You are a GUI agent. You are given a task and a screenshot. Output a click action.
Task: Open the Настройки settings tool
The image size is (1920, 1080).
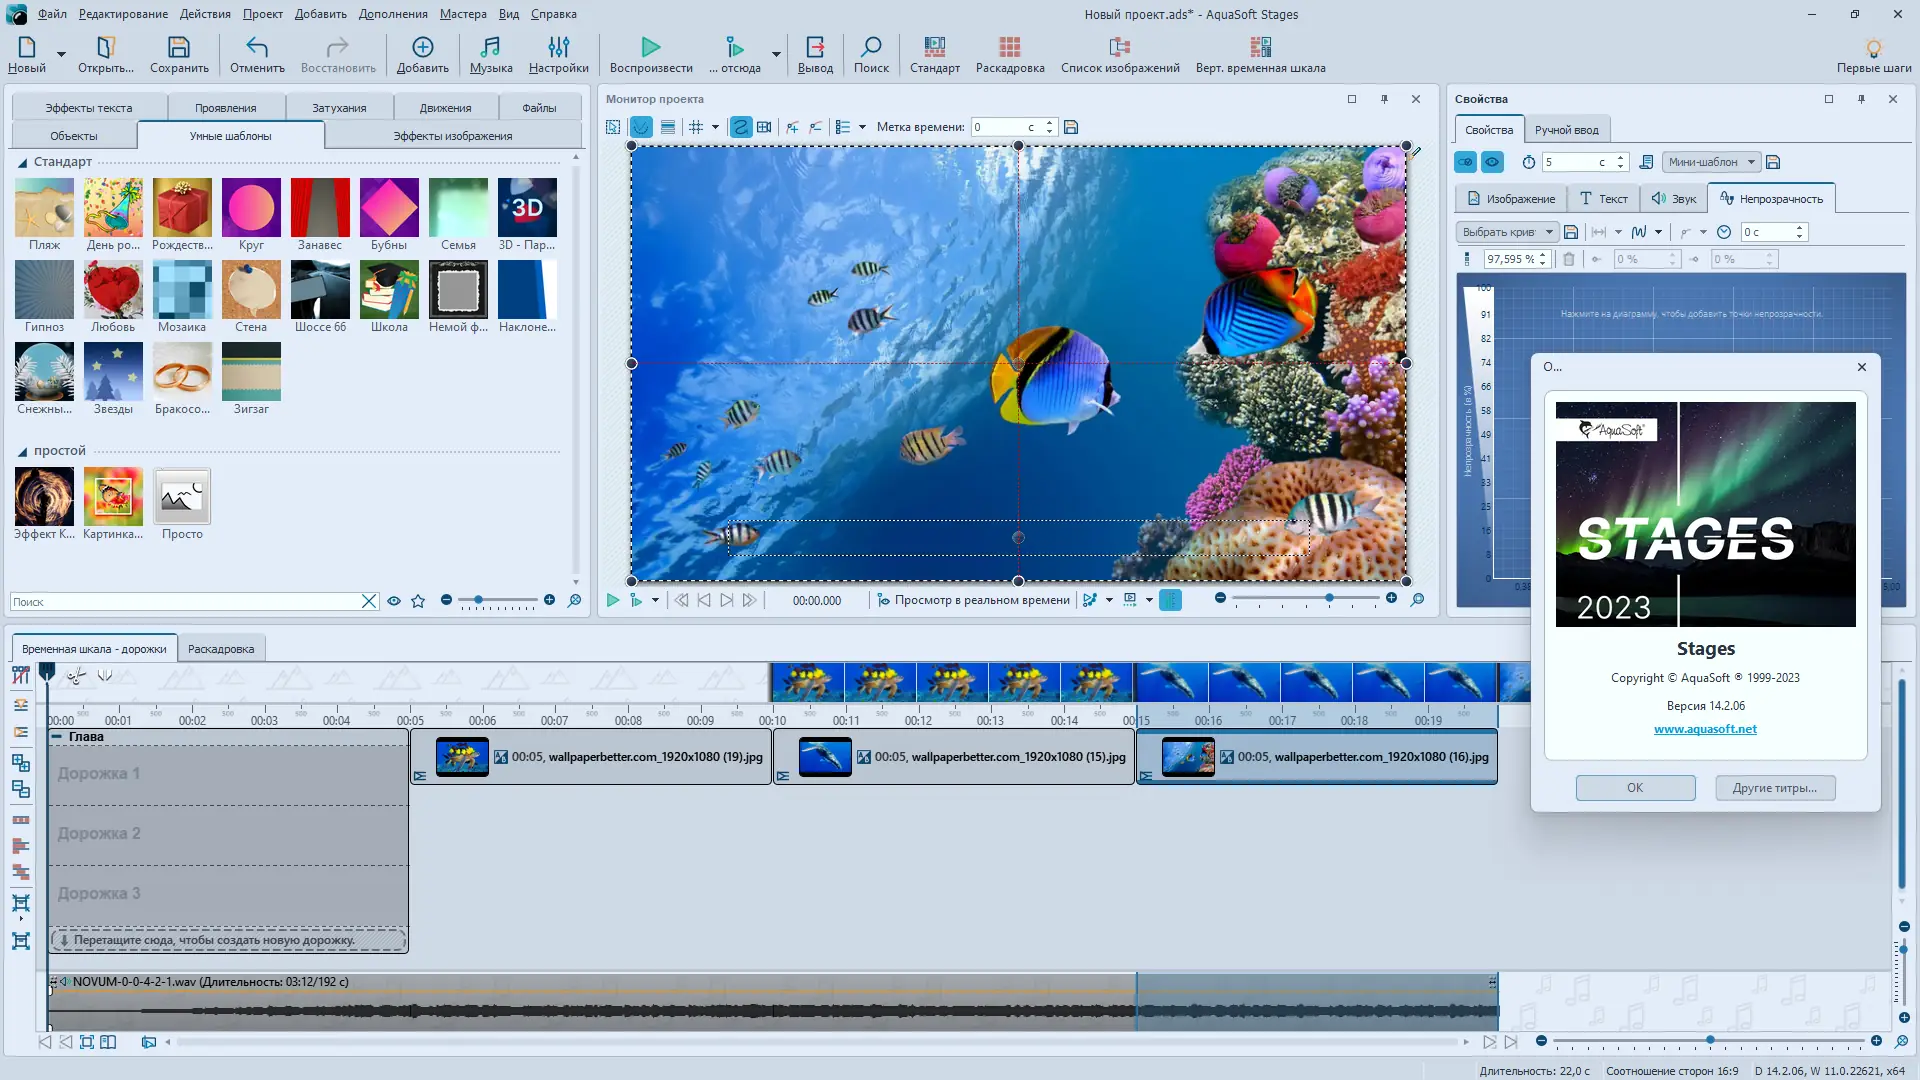tap(559, 55)
